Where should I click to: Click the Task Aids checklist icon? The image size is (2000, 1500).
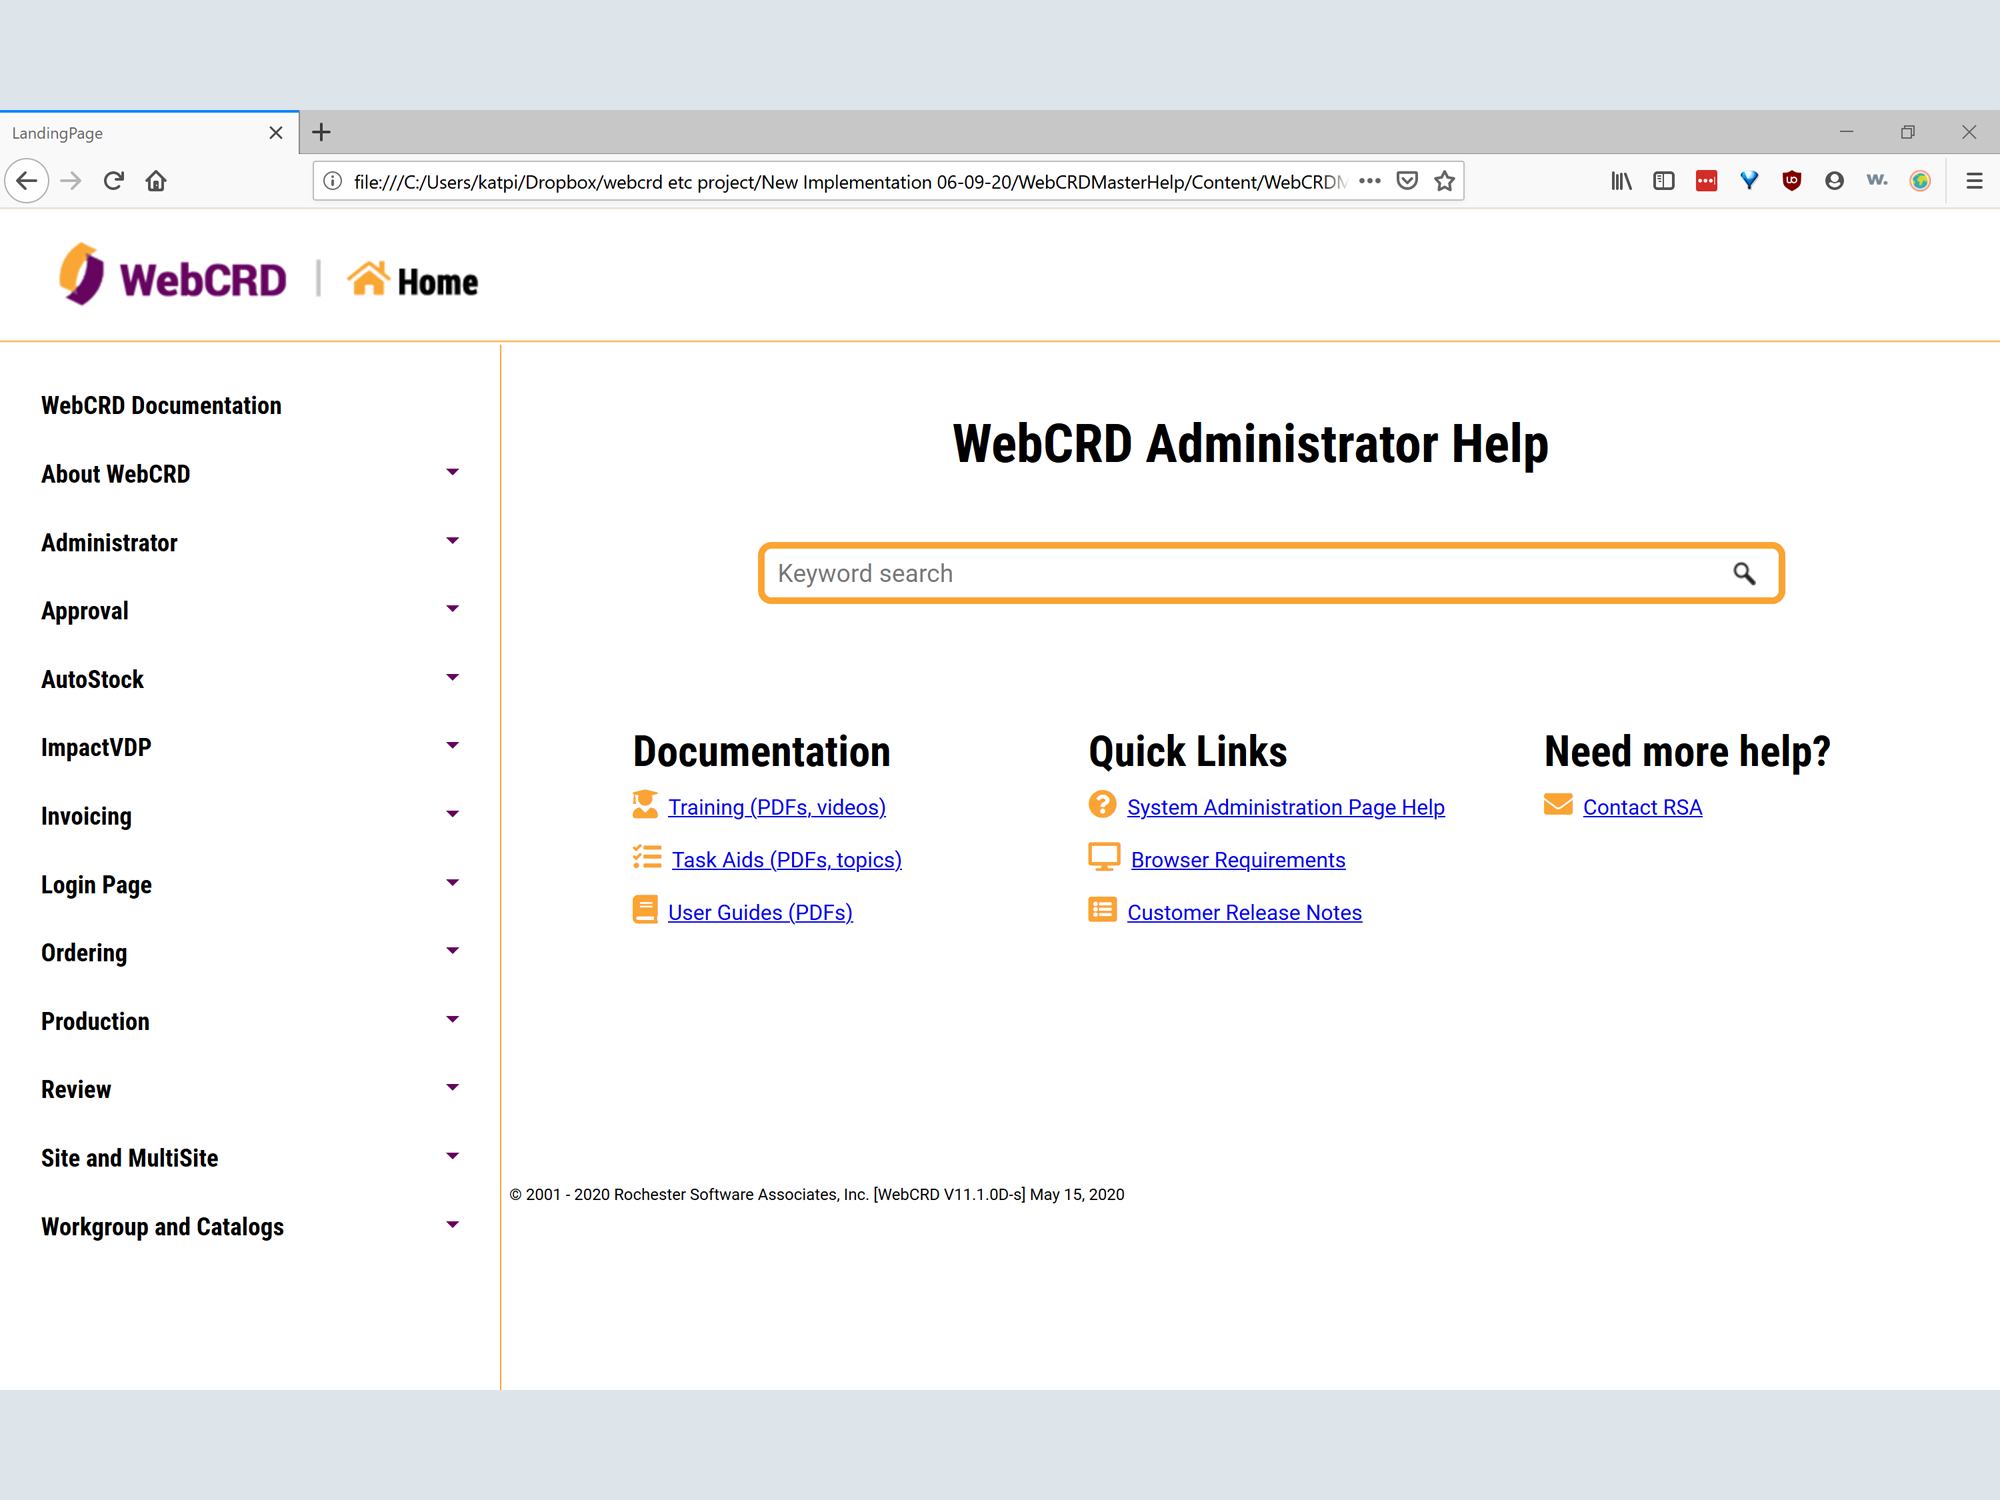point(647,857)
